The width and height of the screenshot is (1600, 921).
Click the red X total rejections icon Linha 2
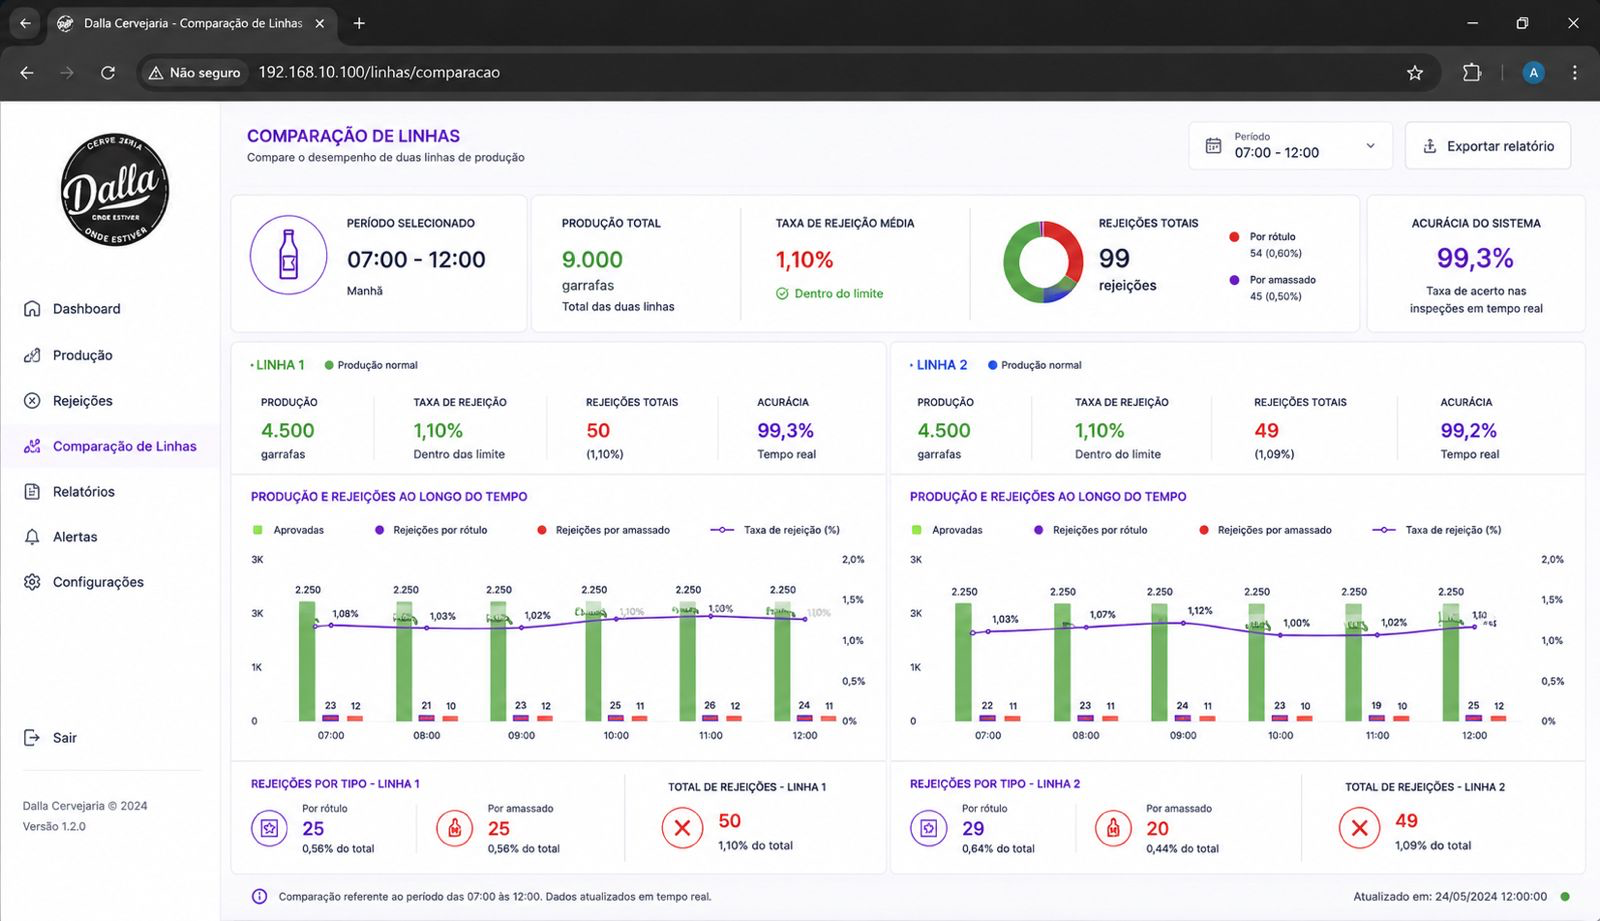tap(1359, 828)
